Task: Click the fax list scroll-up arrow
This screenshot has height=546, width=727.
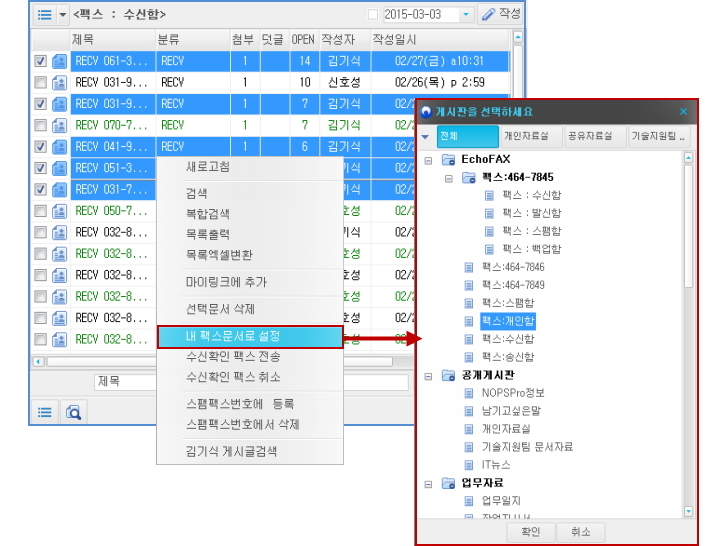Action: (518, 37)
